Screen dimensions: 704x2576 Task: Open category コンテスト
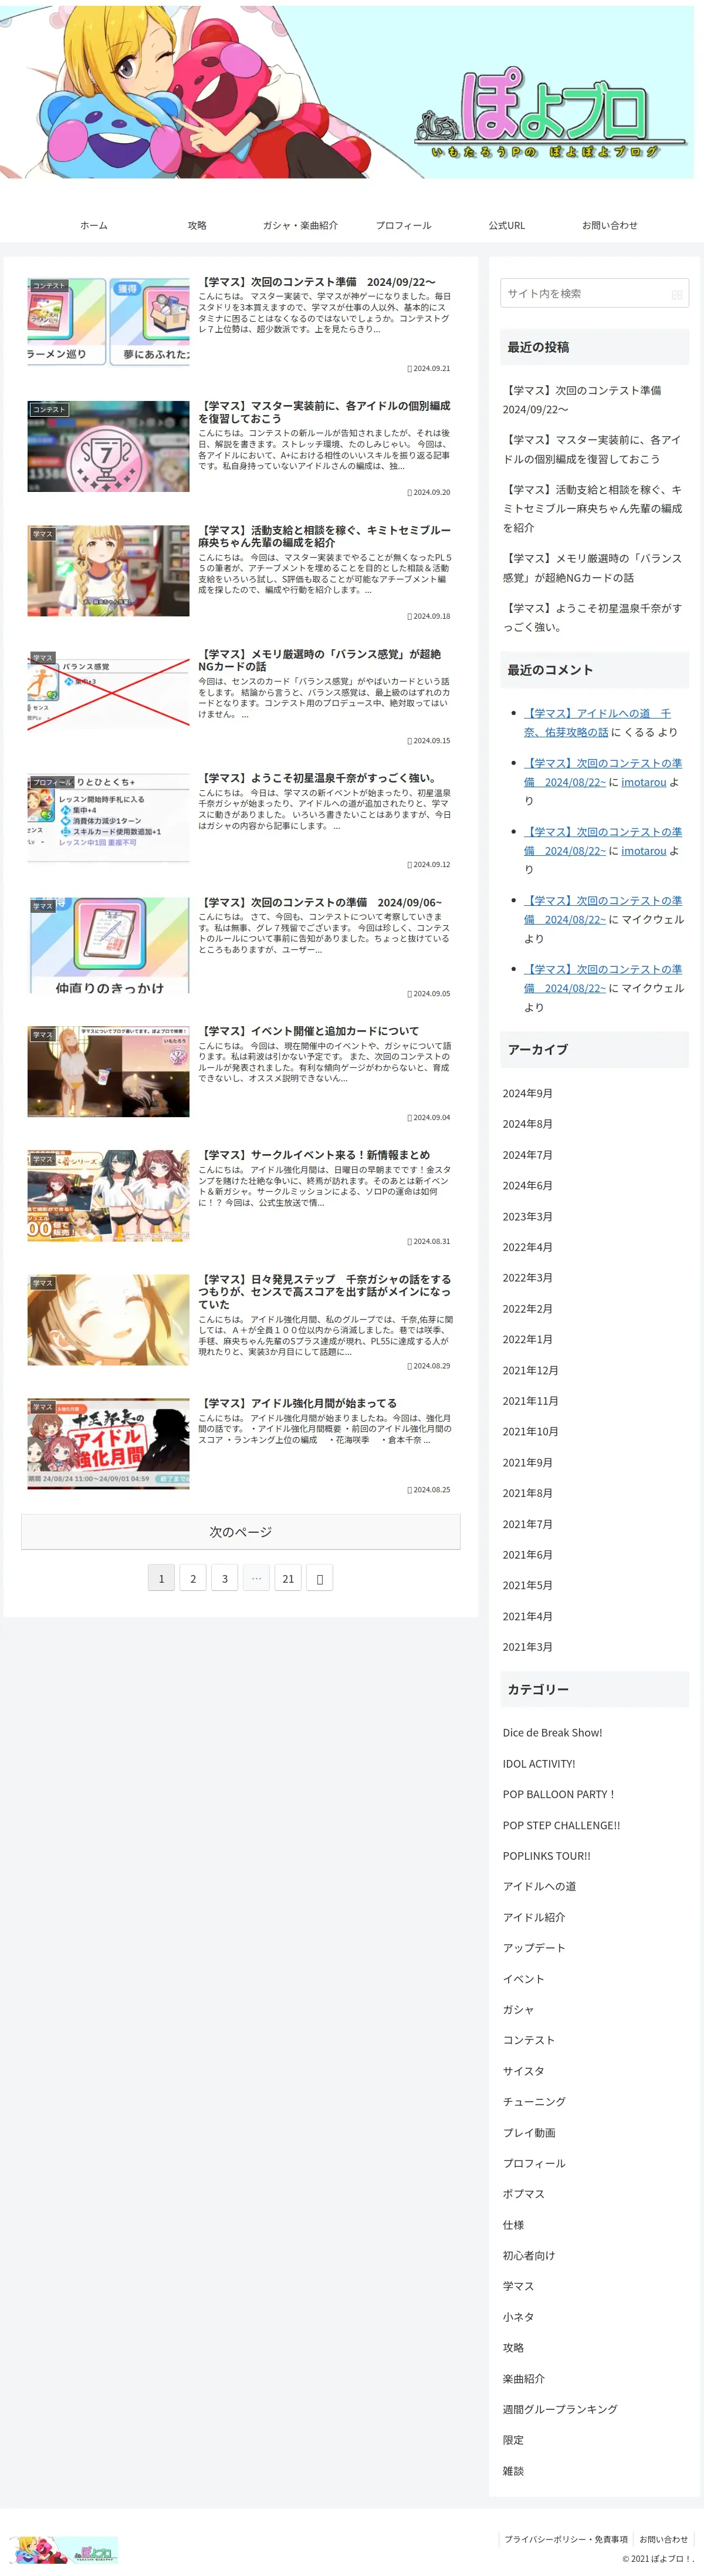[528, 2040]
